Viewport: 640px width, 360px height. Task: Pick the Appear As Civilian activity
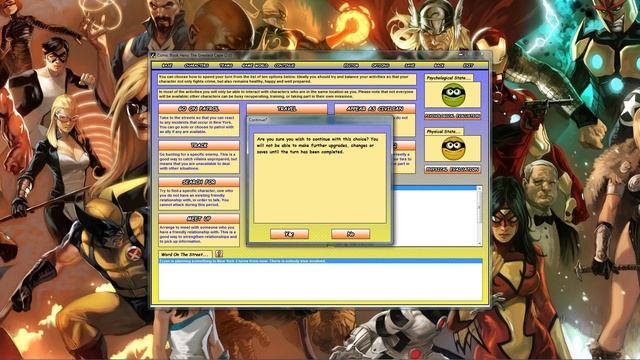[375, 109]
